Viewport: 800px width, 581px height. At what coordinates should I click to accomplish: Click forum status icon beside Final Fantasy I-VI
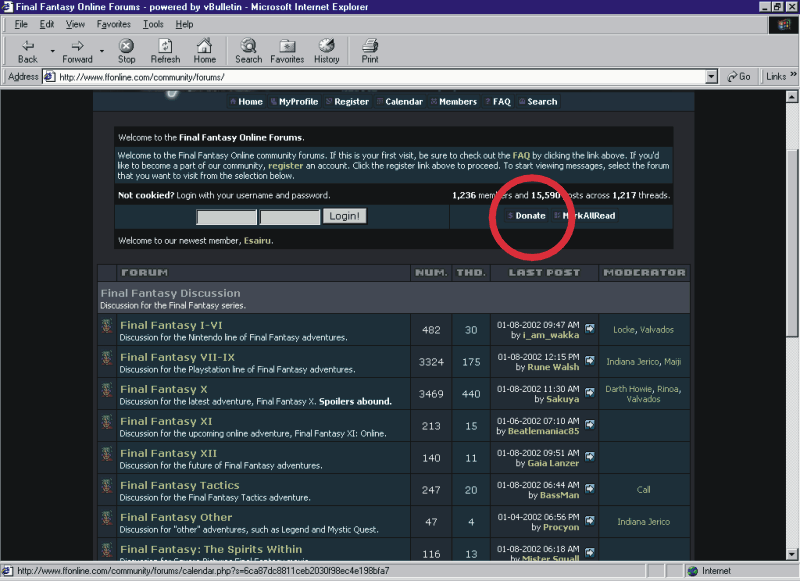[107, 326]
